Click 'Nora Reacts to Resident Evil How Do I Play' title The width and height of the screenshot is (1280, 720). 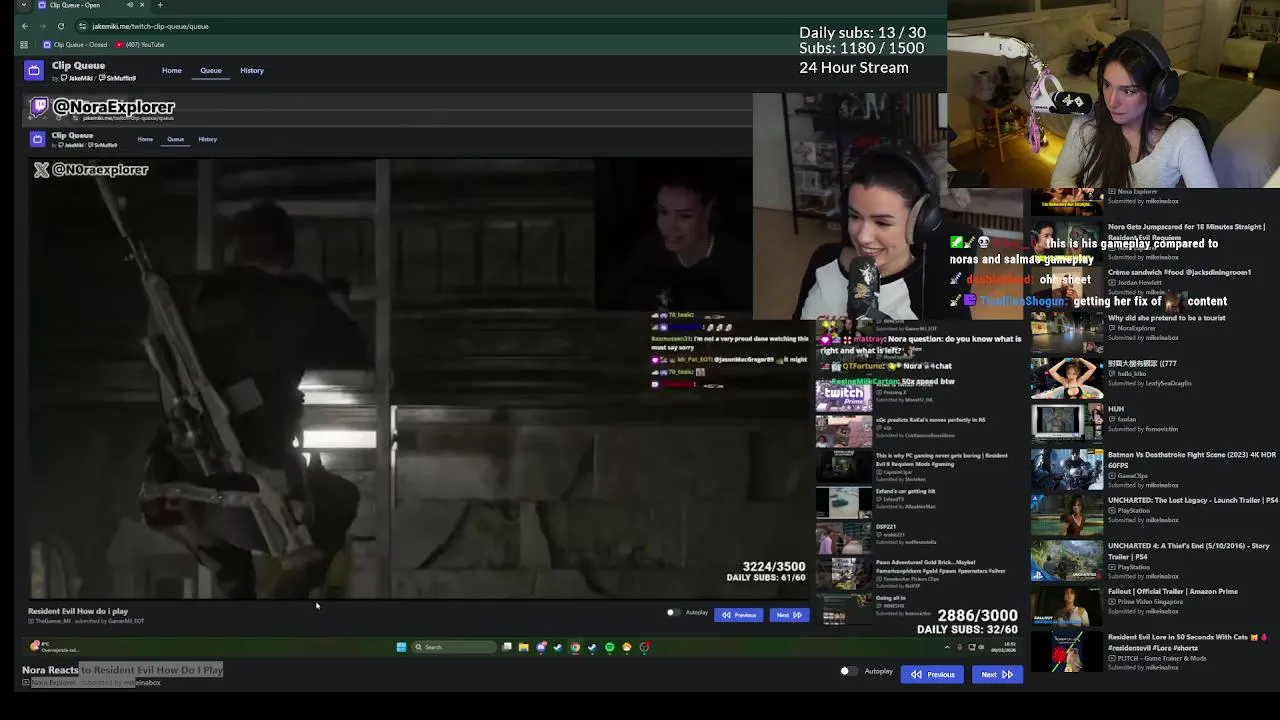(122, 670)
